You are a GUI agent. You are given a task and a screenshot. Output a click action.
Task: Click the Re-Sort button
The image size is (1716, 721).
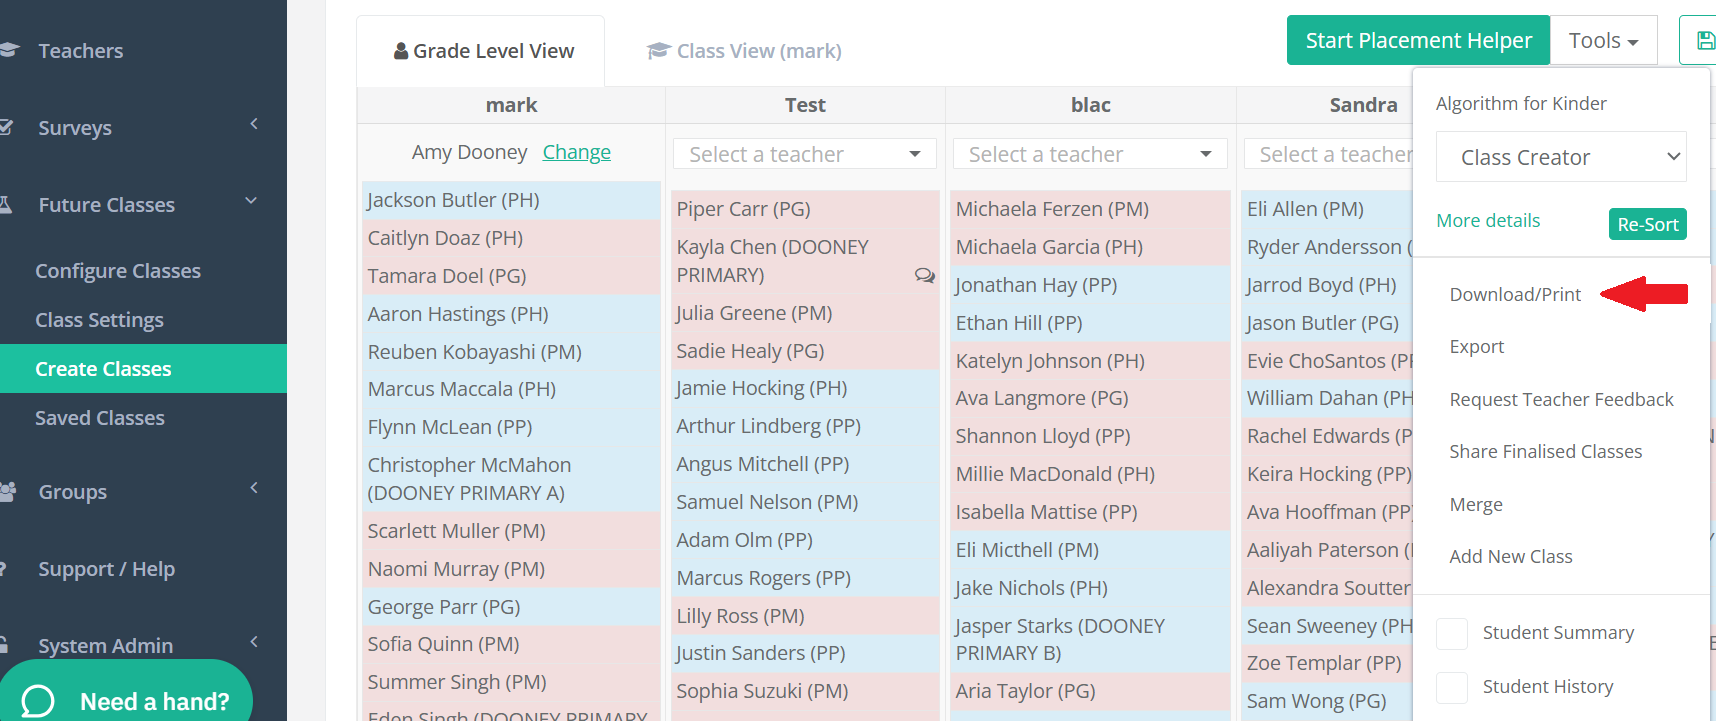1647,224
